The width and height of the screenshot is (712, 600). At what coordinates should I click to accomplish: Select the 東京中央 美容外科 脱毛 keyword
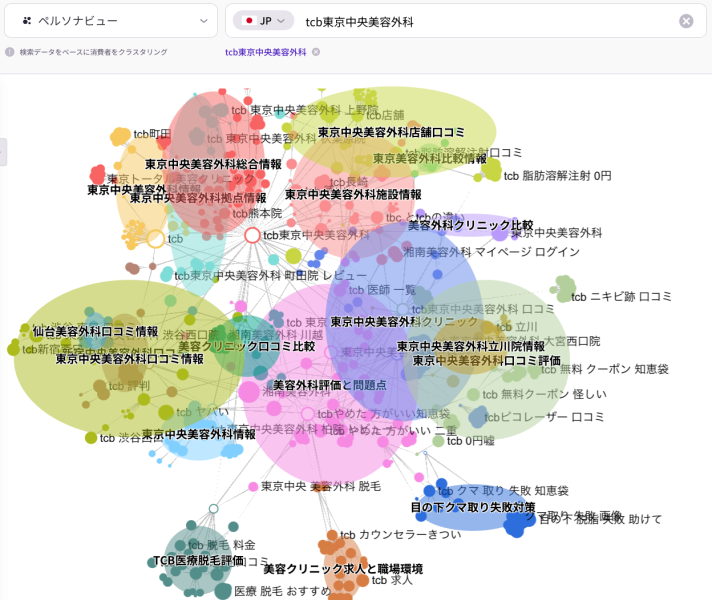[x=321, y=486]
